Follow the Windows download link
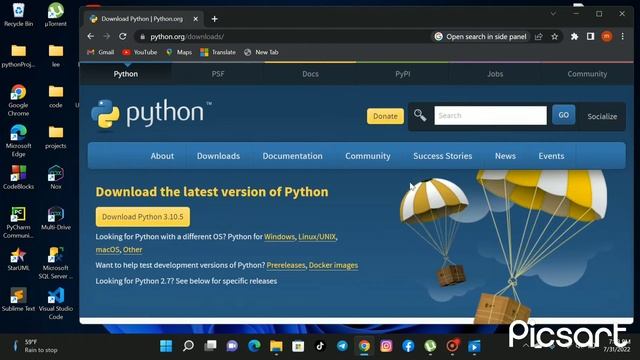 tap(279, 237)
